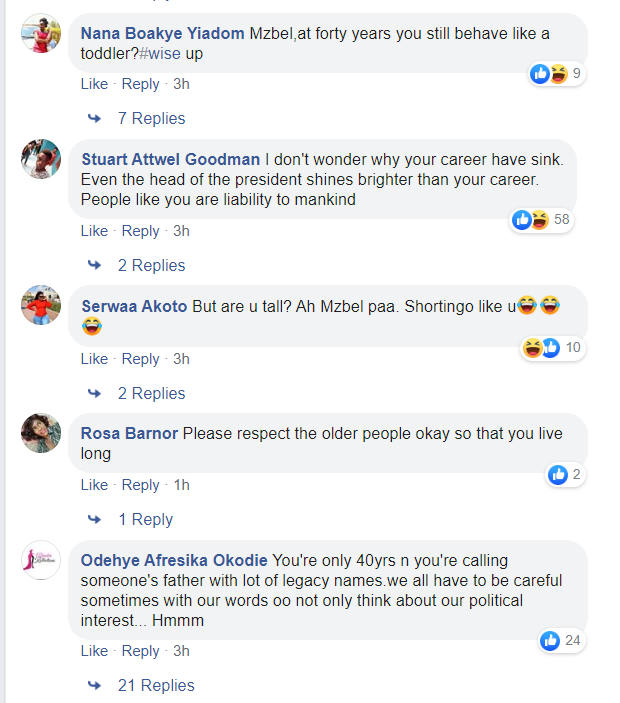Click the like reaction count of 24

(562, 640)
